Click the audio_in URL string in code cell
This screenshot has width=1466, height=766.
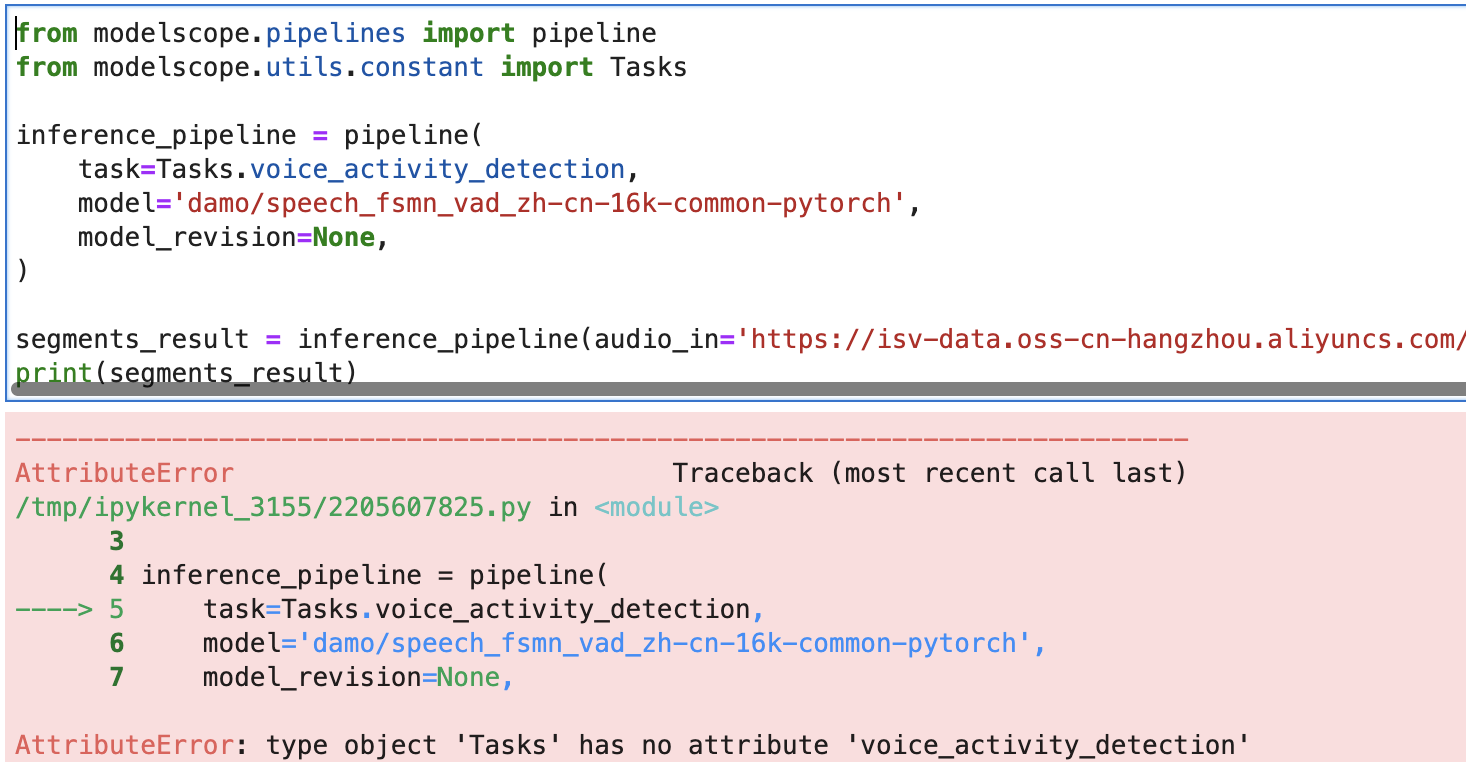pyautogui.click(x=1100, y=338)
